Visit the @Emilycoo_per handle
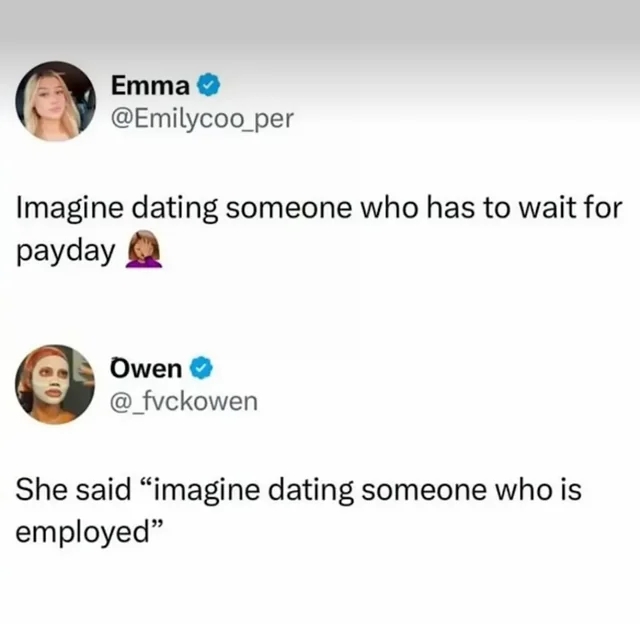The height and width of the screenshot is (624, 640). pos(202,119)
